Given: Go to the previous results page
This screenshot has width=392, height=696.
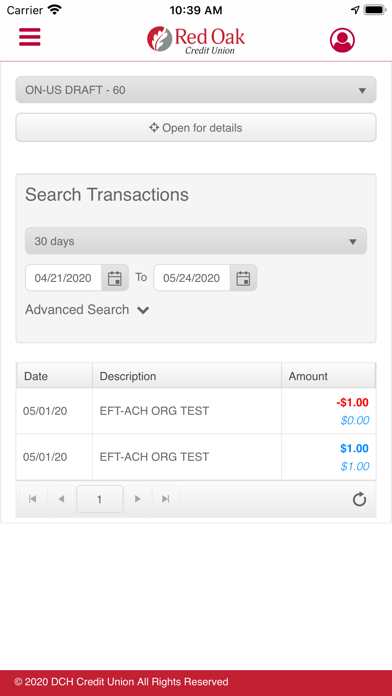Looking at the screenshot, I should [x=61, y=499].
